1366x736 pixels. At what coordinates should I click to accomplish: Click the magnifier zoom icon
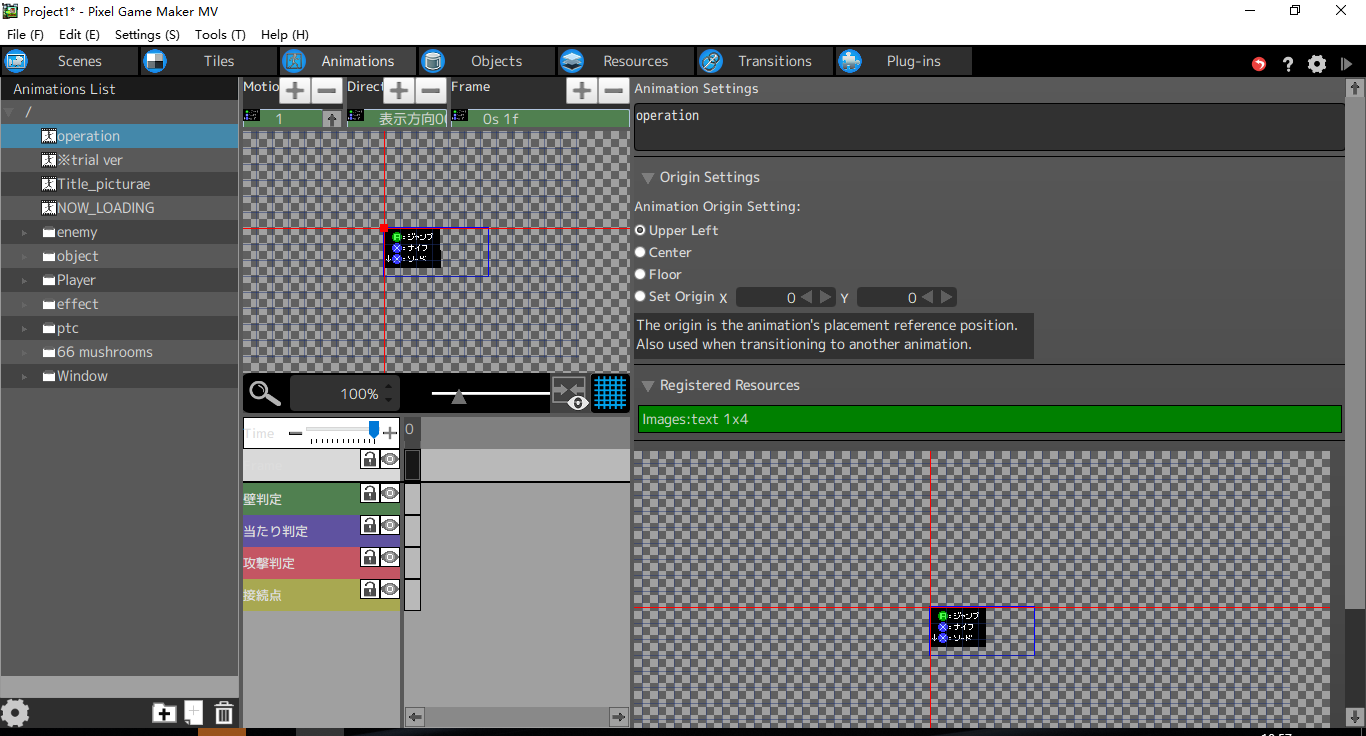click(265, 393)
